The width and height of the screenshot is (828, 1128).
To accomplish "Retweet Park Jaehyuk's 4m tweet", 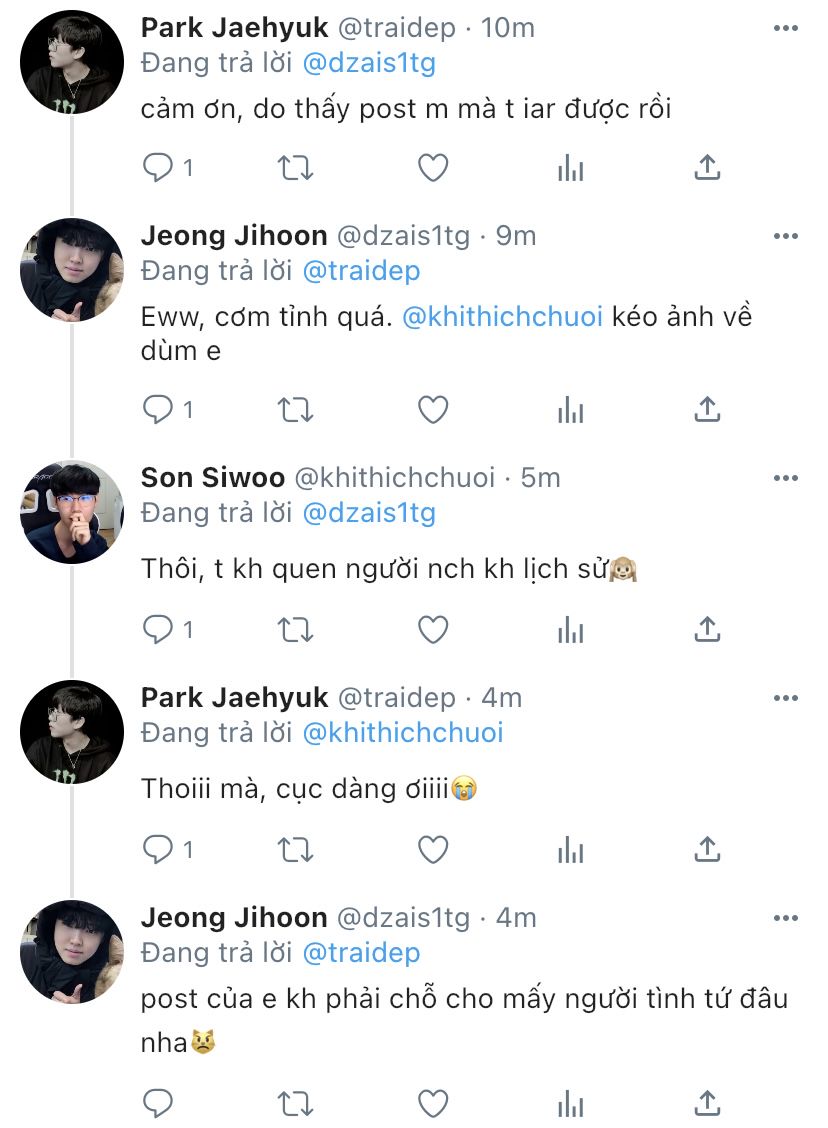I will tap(295, 849).
